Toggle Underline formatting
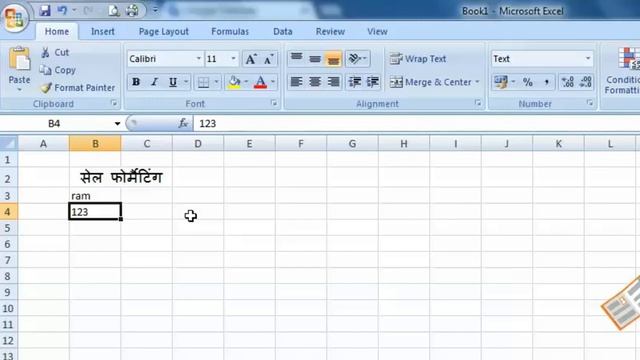The image size is (640, 360). pos(173,82)
